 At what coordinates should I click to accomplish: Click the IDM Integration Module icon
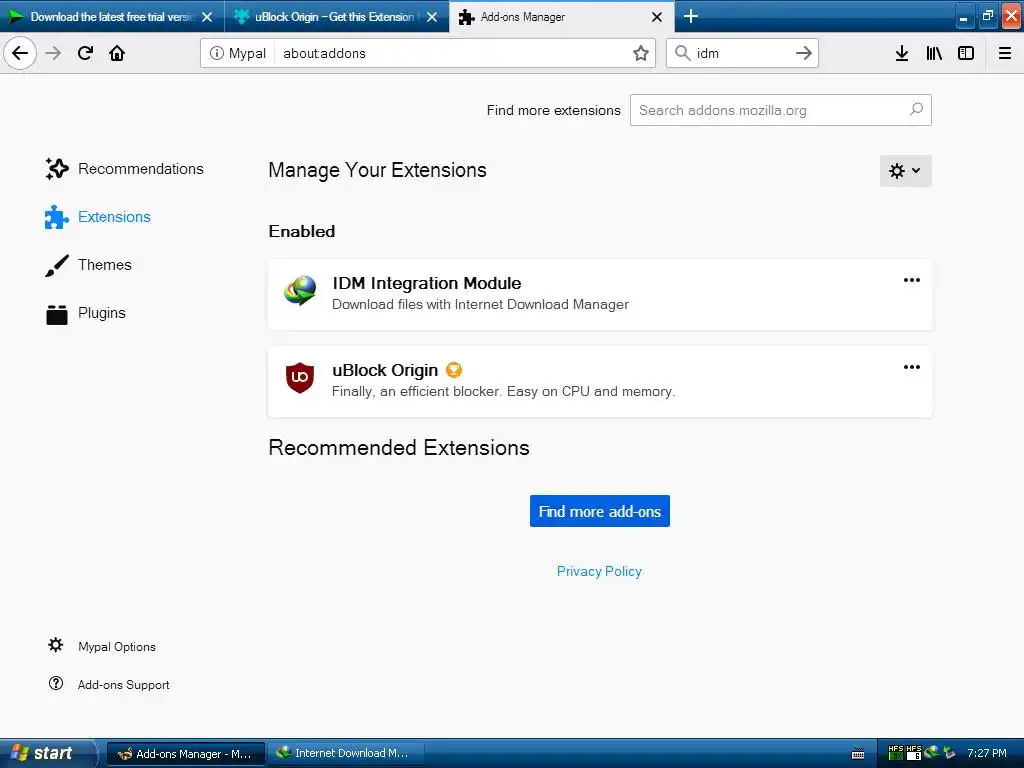300,291
